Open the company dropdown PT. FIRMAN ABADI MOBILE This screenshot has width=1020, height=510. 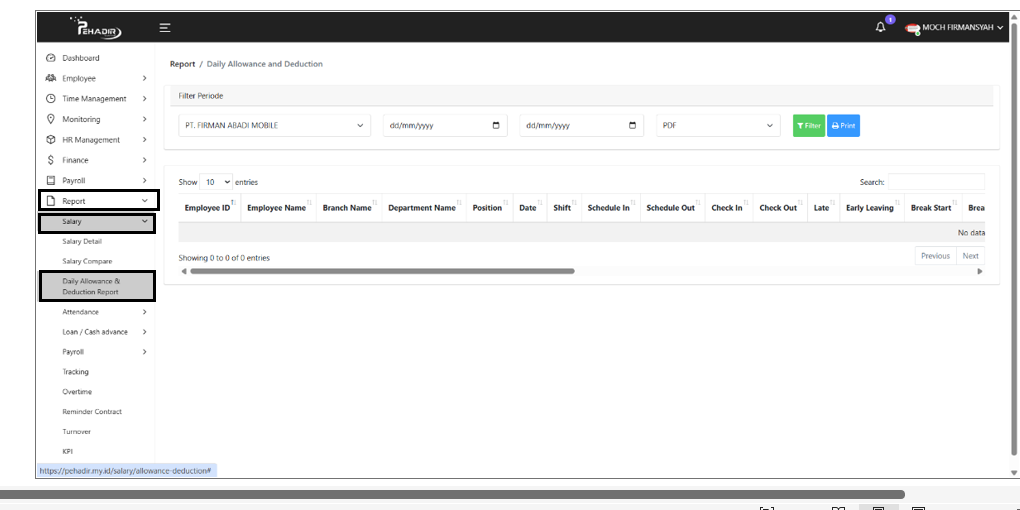coord(275,126)
